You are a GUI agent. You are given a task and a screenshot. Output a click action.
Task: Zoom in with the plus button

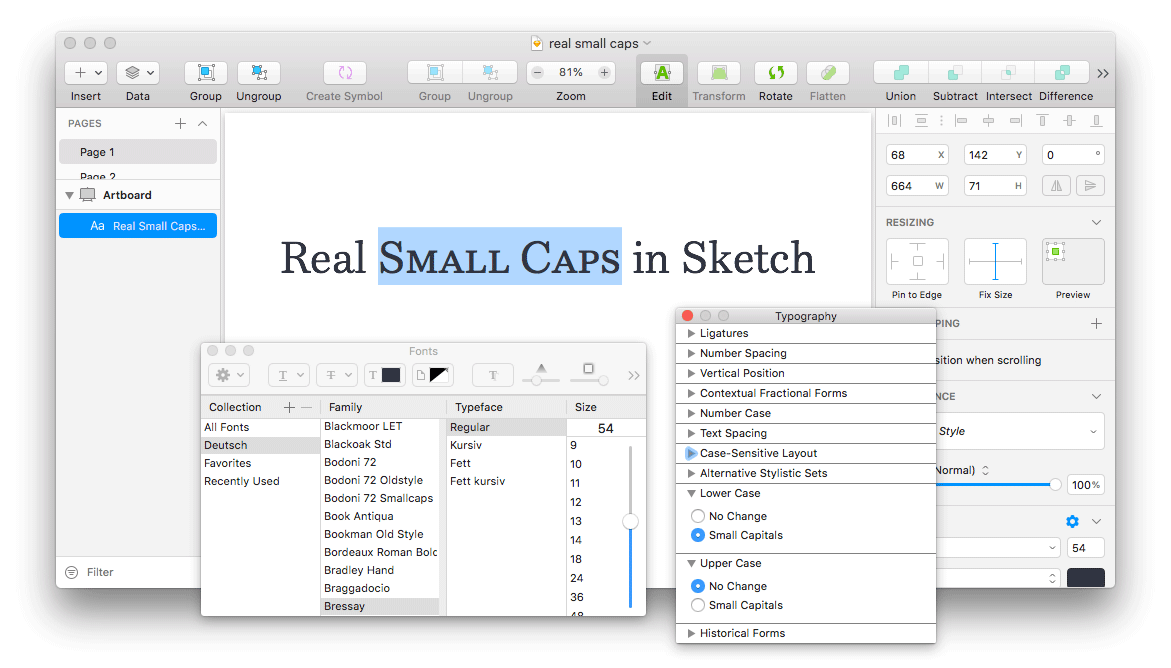603,72
